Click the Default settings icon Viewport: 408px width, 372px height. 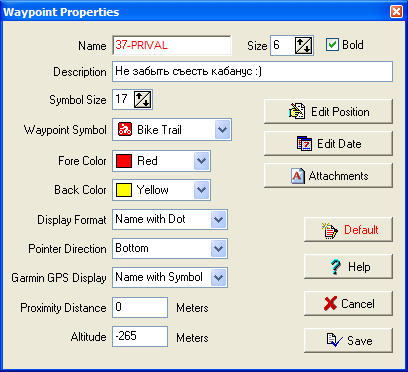tap(330, 230)
